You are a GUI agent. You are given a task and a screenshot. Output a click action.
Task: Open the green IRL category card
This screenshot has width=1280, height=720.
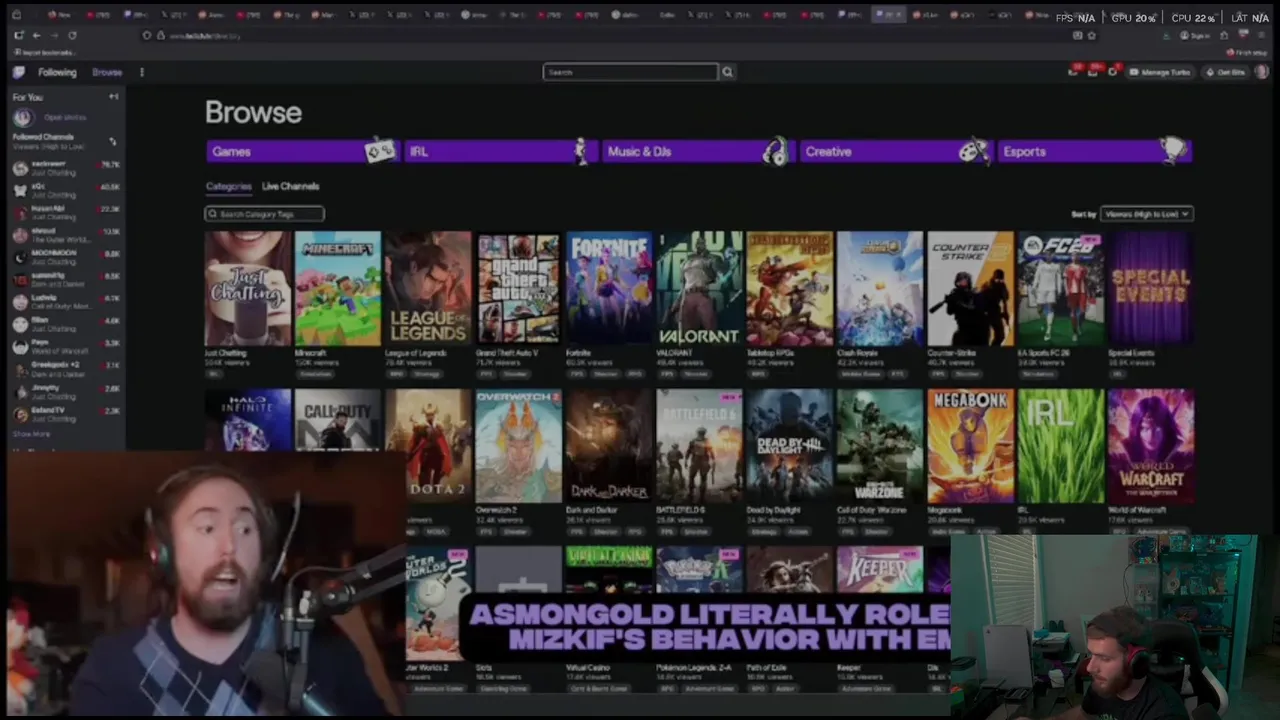1060,446
